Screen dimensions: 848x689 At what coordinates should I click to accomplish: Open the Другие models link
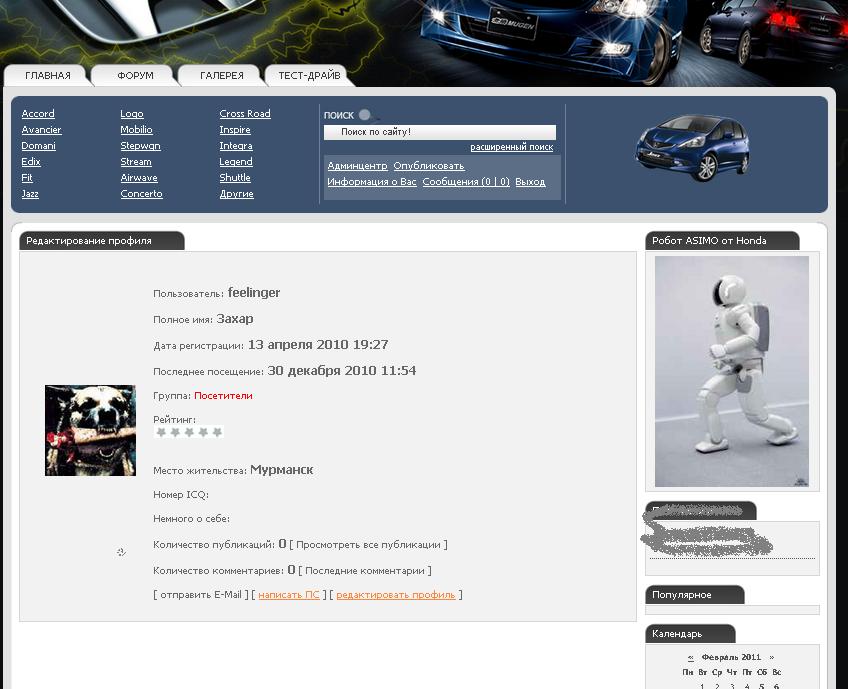coord(236,194)
